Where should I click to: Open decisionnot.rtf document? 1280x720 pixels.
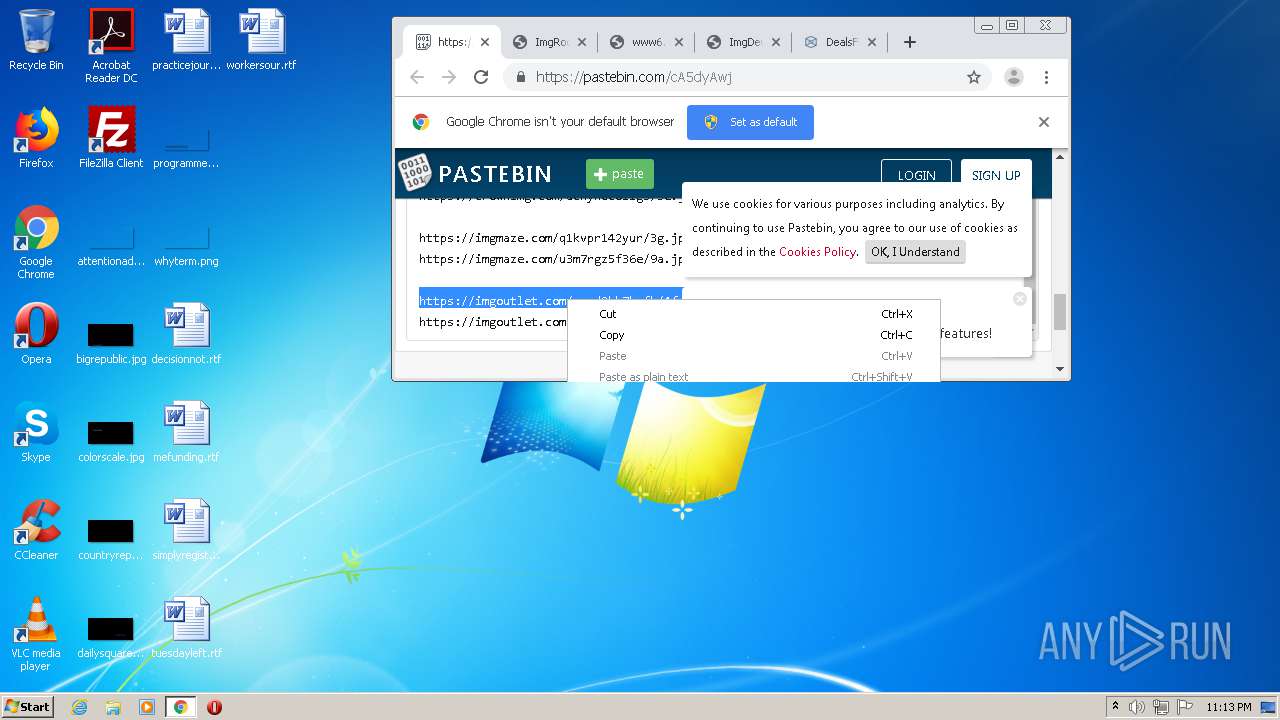pos(186,334)
